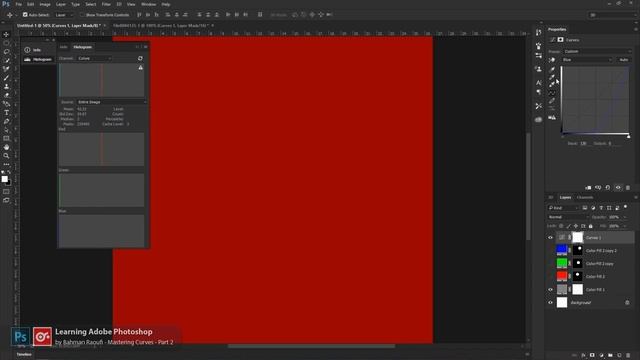Viewport: 640px width, 360px height.
Task: Switch to the second document tab
Action: click(161, 25)
